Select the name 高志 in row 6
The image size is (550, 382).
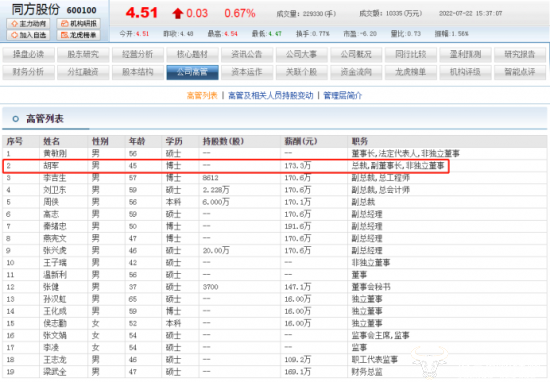[51, 214]
